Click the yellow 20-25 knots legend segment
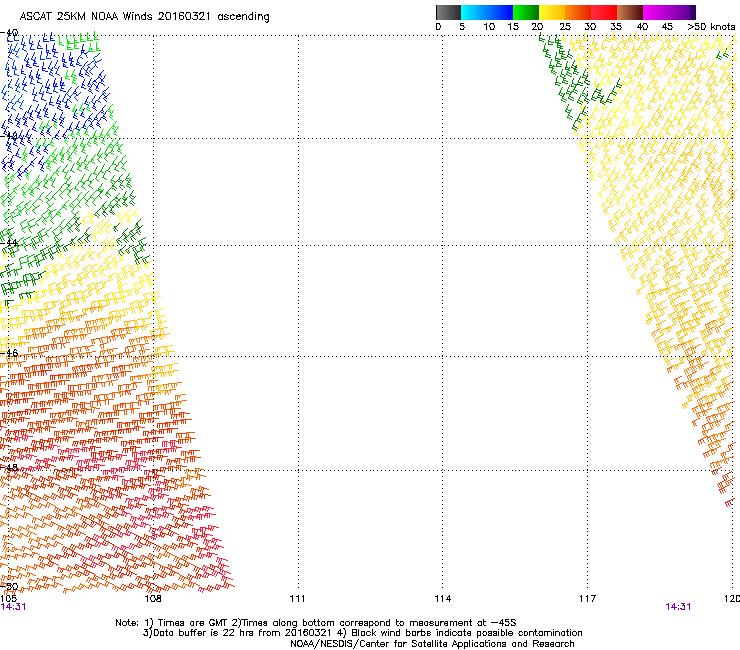 552,12
